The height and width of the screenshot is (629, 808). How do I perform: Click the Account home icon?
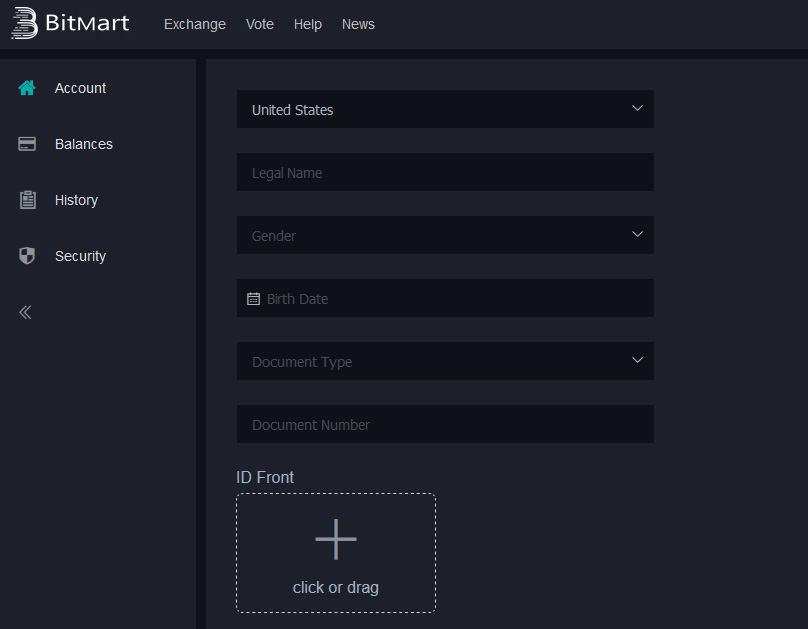click(27, 88)
